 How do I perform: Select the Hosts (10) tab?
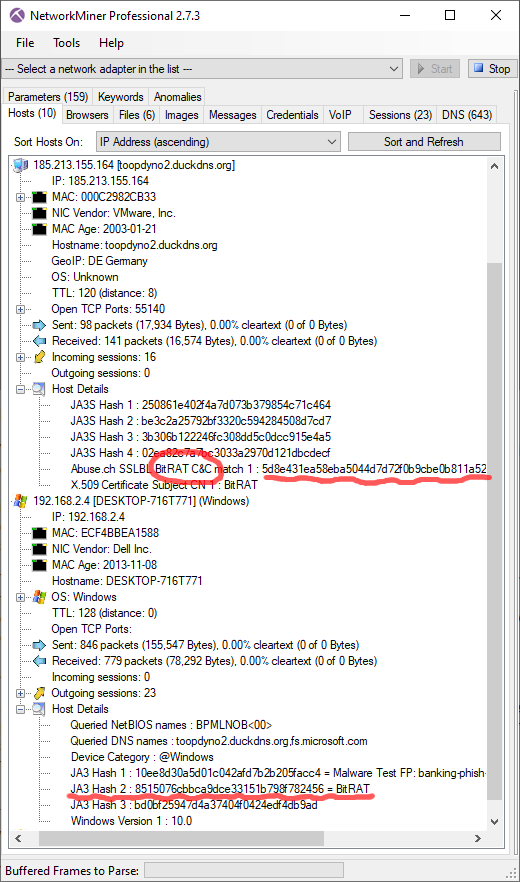pos(32,114)
